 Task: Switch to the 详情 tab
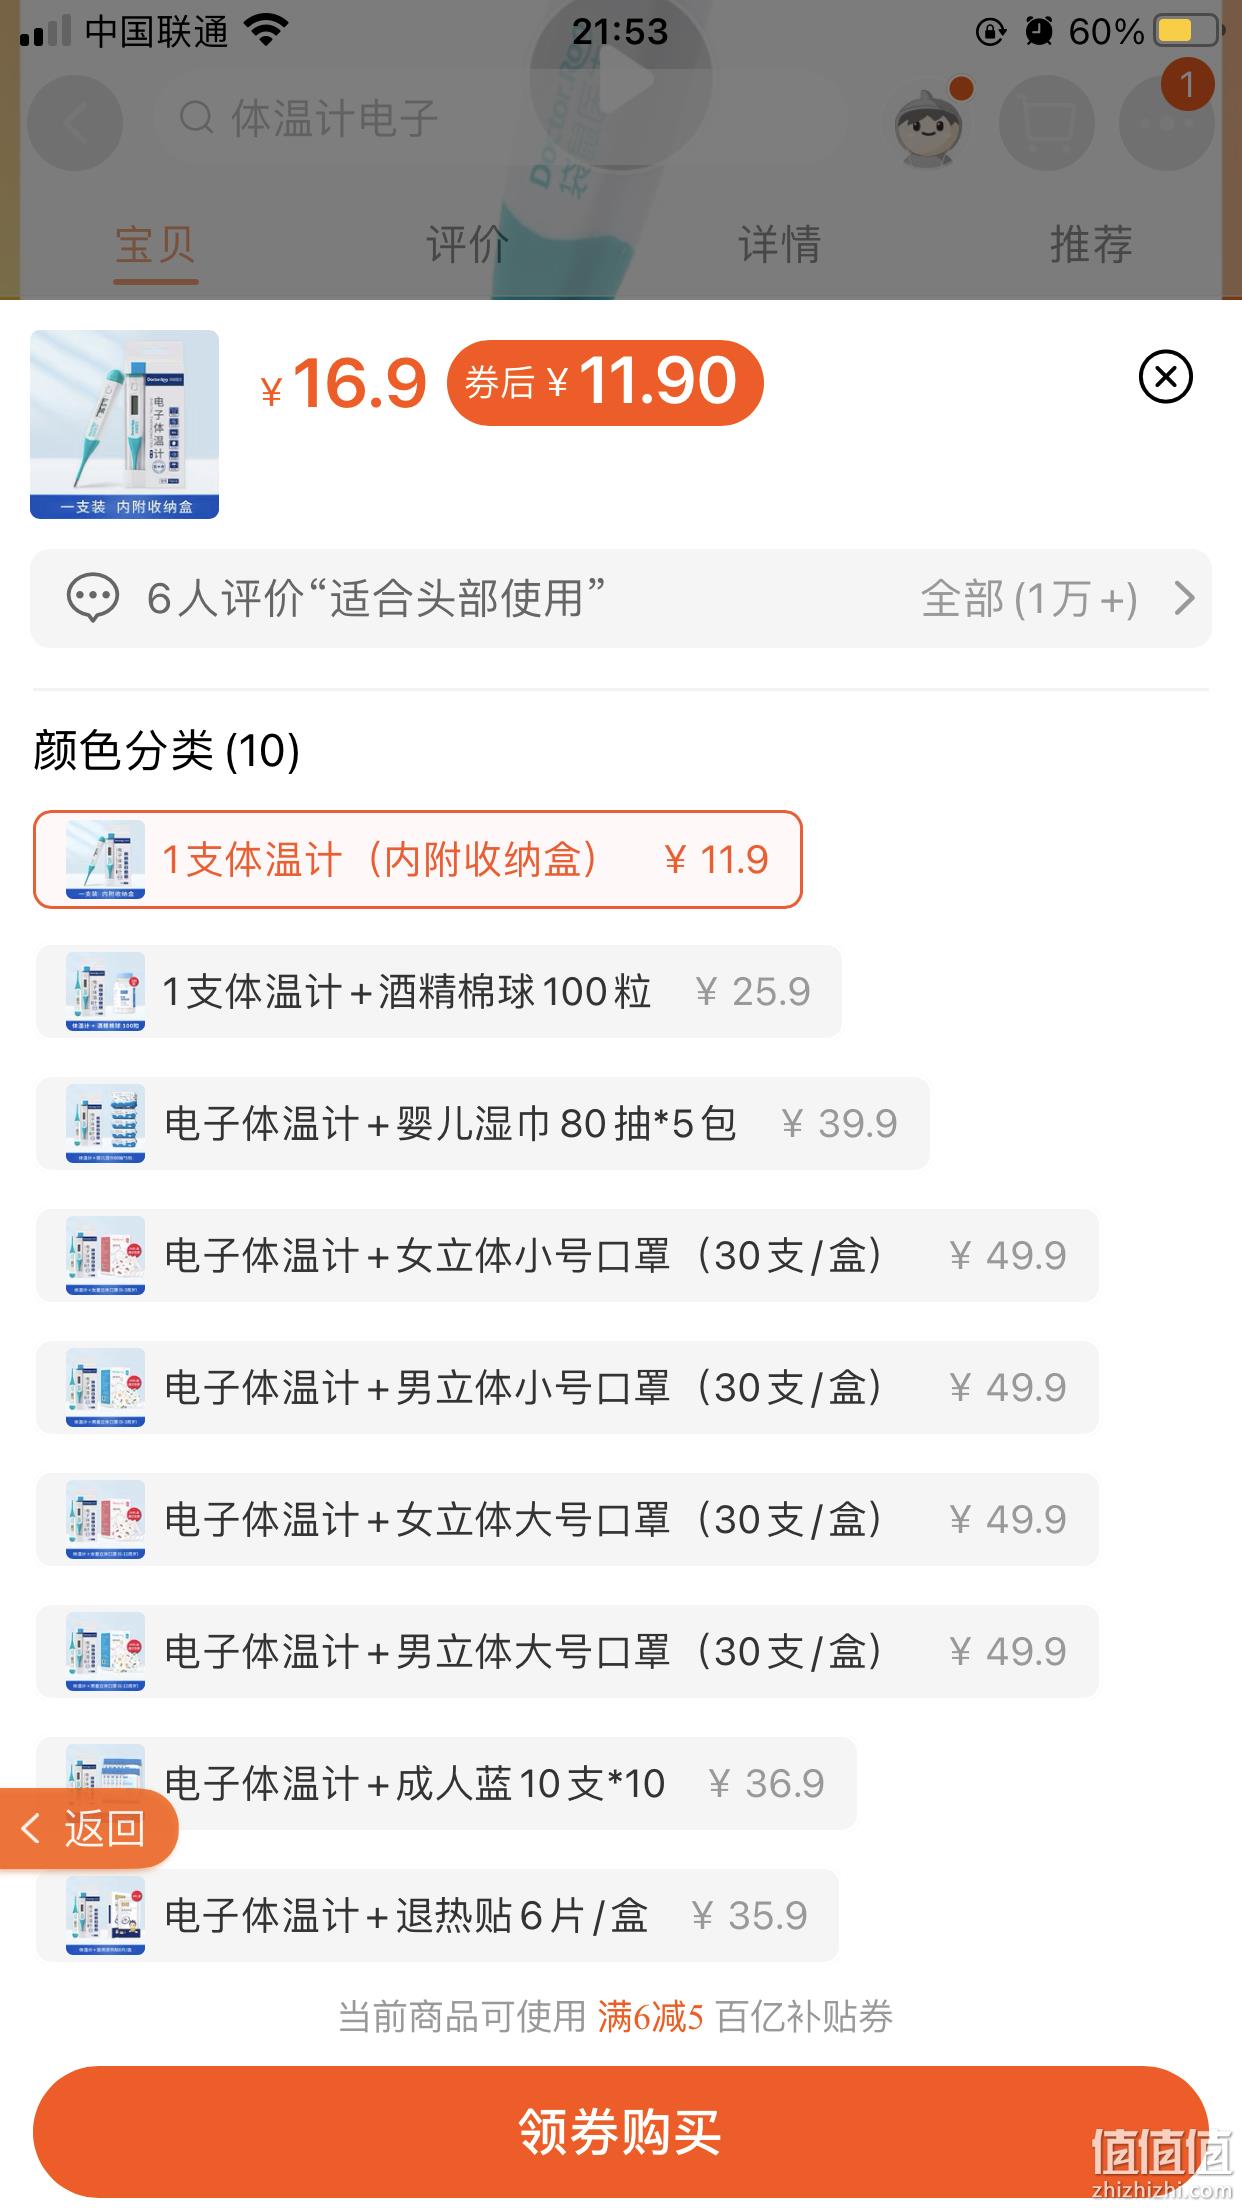coord(779,244)
